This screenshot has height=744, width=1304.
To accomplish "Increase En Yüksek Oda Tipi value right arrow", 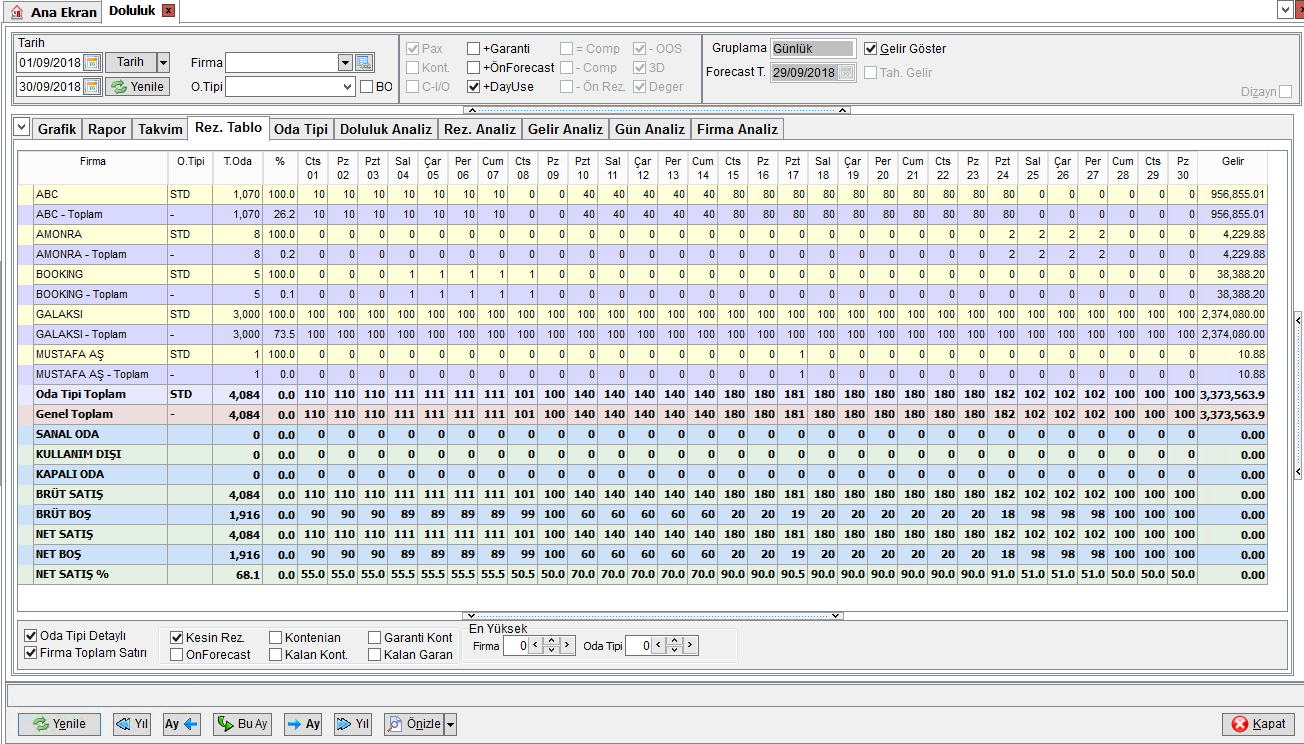I will (x=691, y=645).
